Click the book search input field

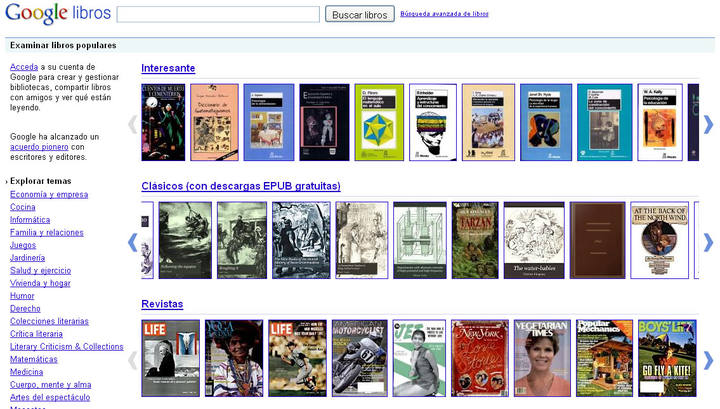click(218, 14)
